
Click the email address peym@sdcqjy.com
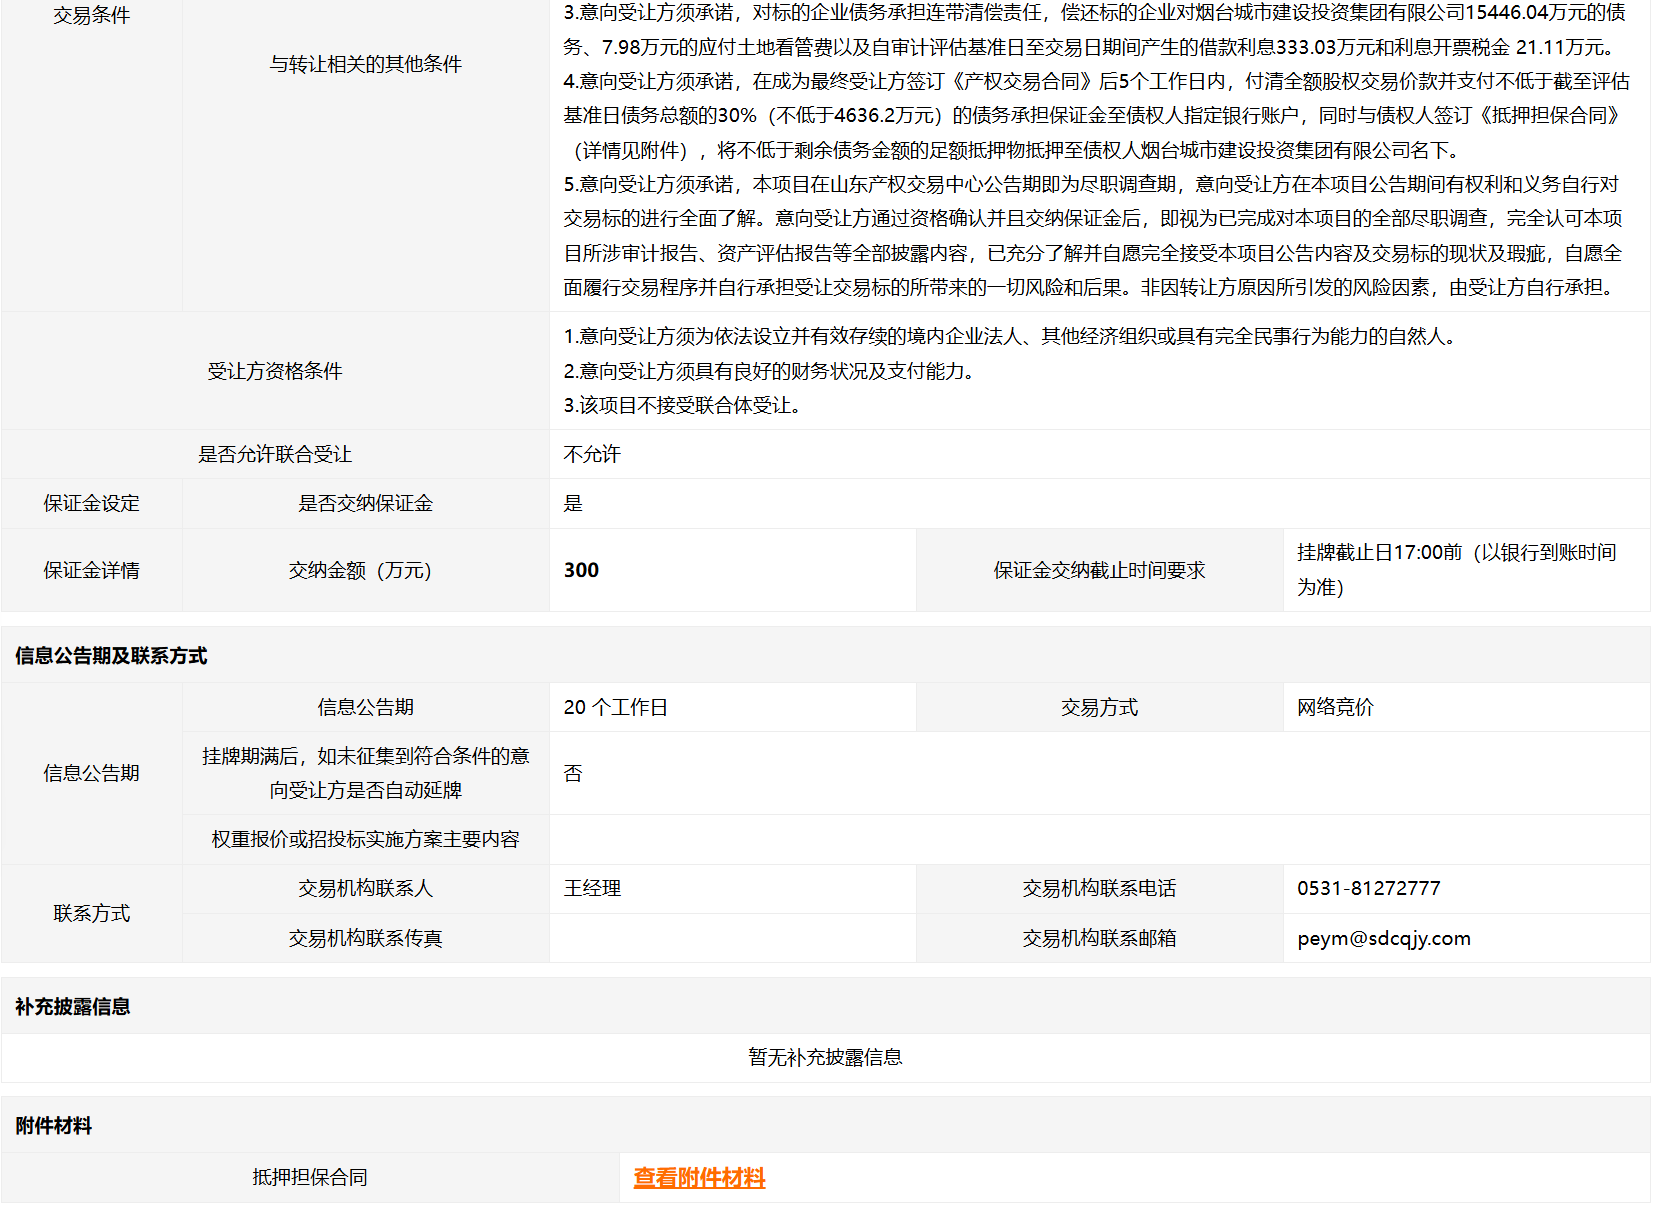click(1383, 938)
